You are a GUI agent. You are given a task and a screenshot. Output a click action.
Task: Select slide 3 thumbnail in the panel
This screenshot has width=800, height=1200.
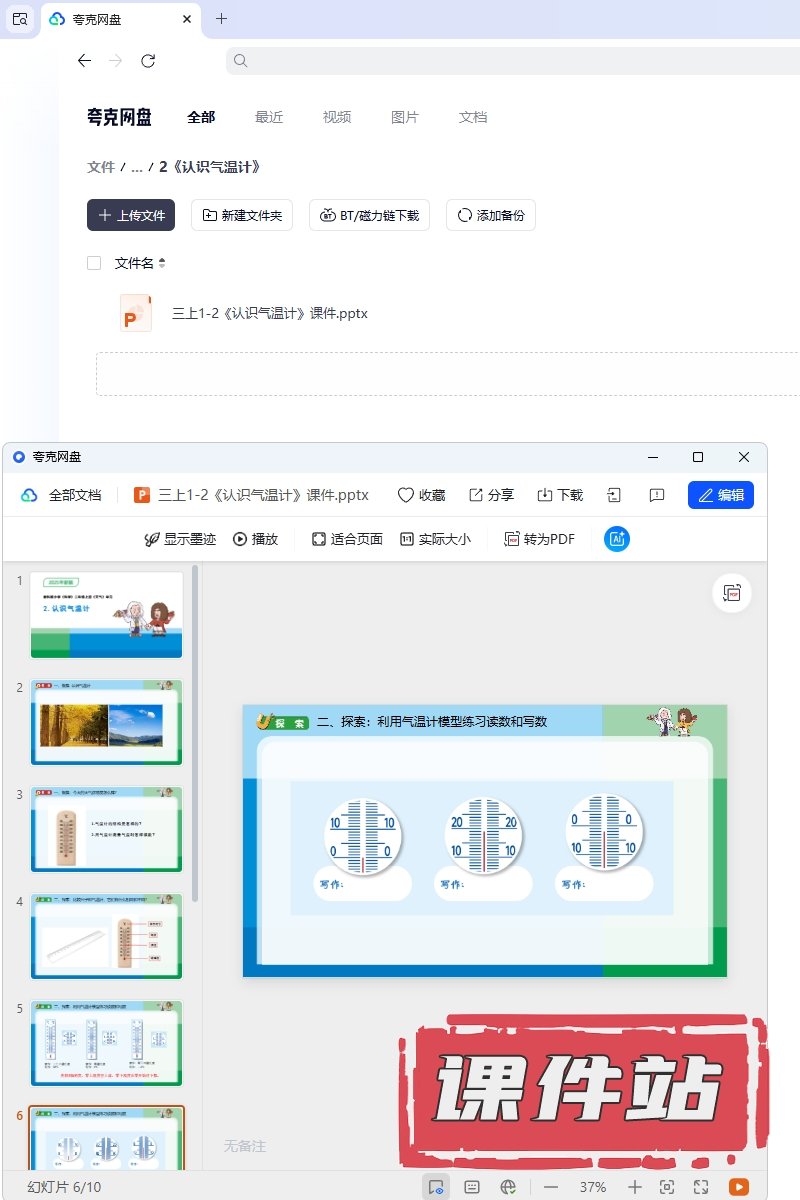(107, 828)
